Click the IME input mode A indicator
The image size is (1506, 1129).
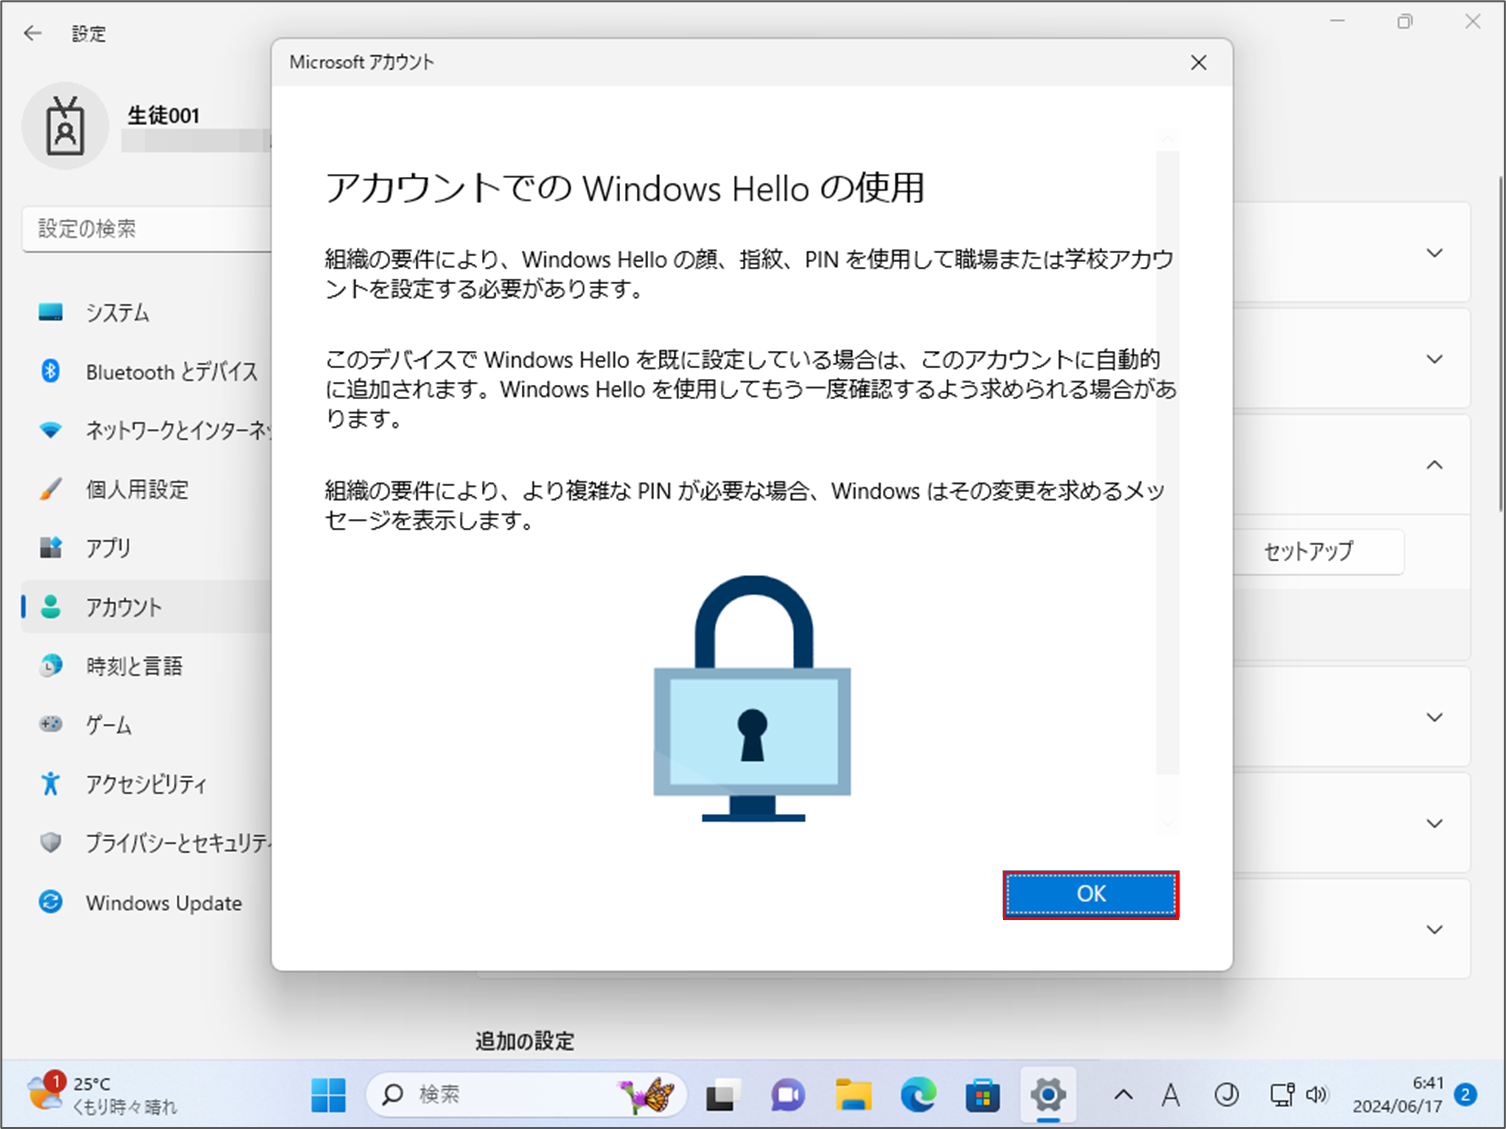coord(1171,1095)
